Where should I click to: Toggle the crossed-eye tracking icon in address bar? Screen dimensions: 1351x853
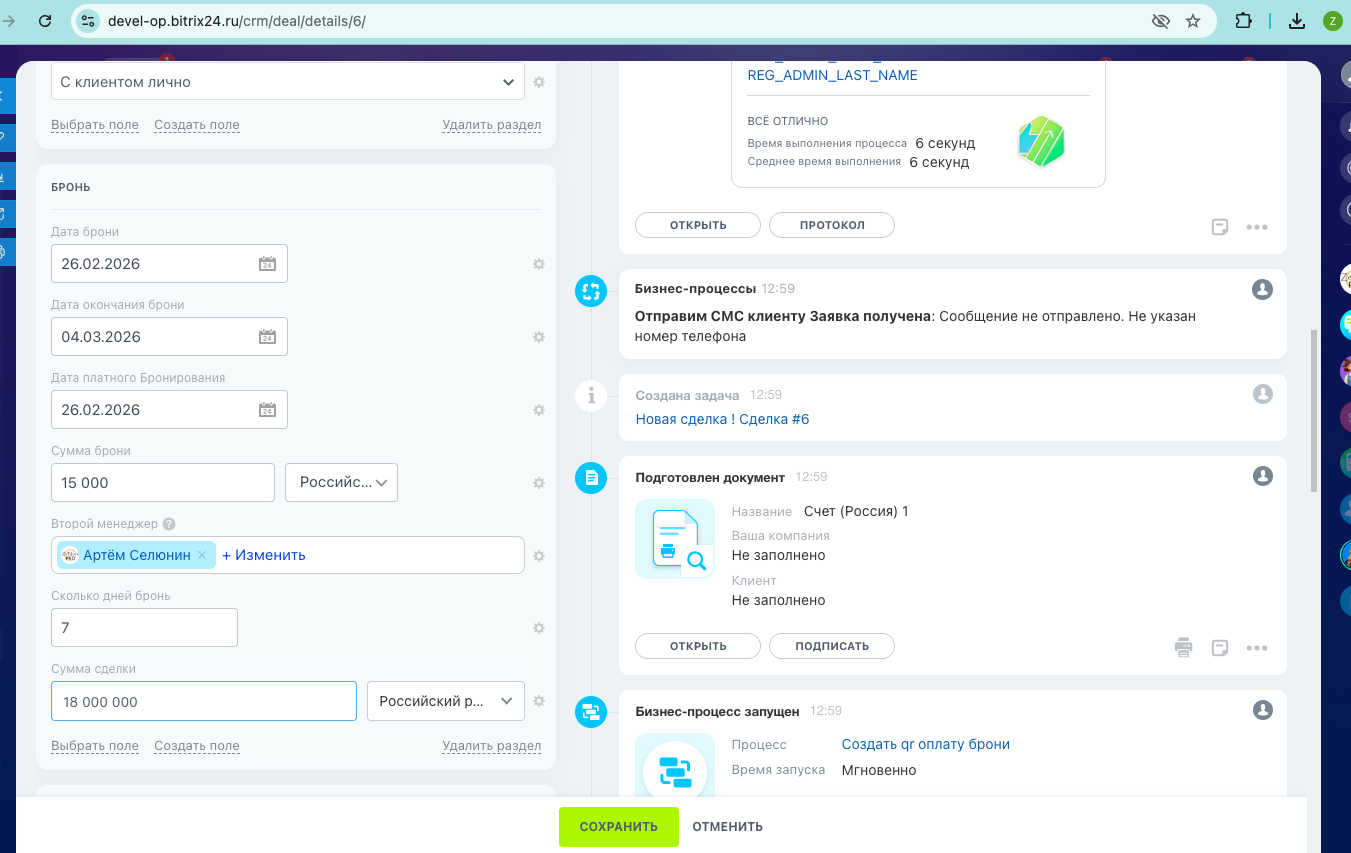(1160, 21)
